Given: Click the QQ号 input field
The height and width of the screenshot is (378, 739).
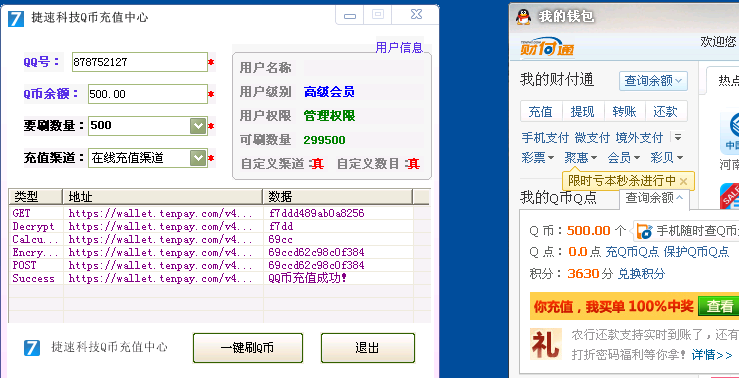Looking at the screenshot, I should tap(140, 62).
